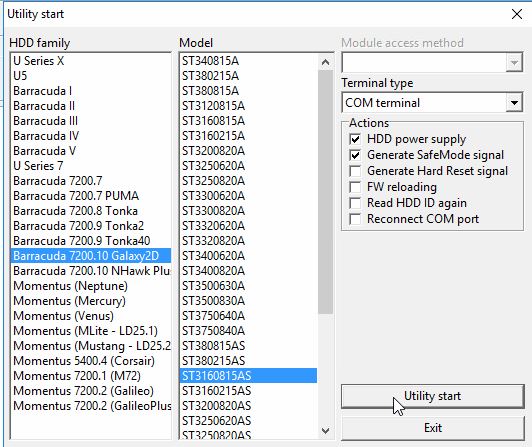Select Barracuda 7200.9 Tonka40 family
This screenshot has width=532, height=447.
(91, 241)
